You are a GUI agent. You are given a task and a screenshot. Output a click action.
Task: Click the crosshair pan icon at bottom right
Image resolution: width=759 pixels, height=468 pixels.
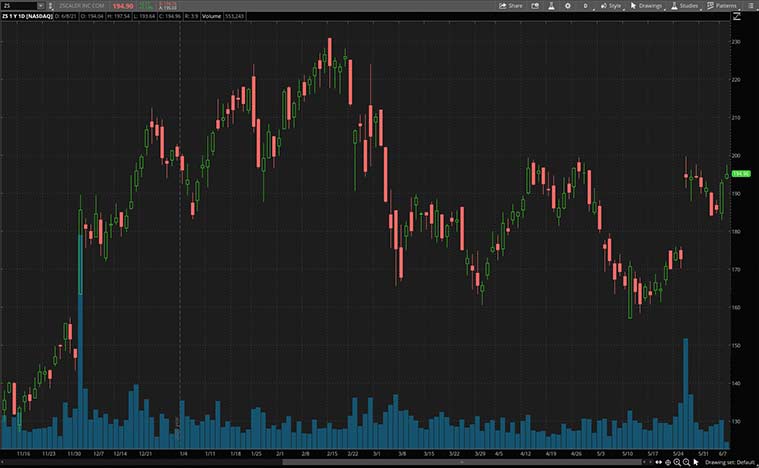[668, 463]
